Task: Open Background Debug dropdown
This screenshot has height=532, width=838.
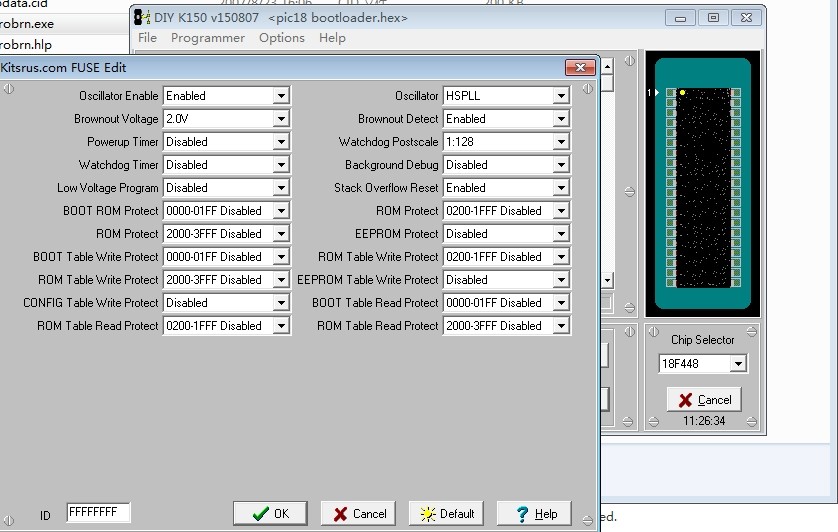Action: (x=561, y=165)
